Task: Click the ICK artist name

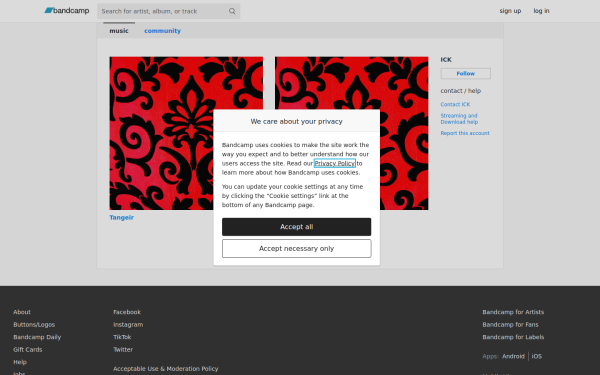Action: [446, 59]
